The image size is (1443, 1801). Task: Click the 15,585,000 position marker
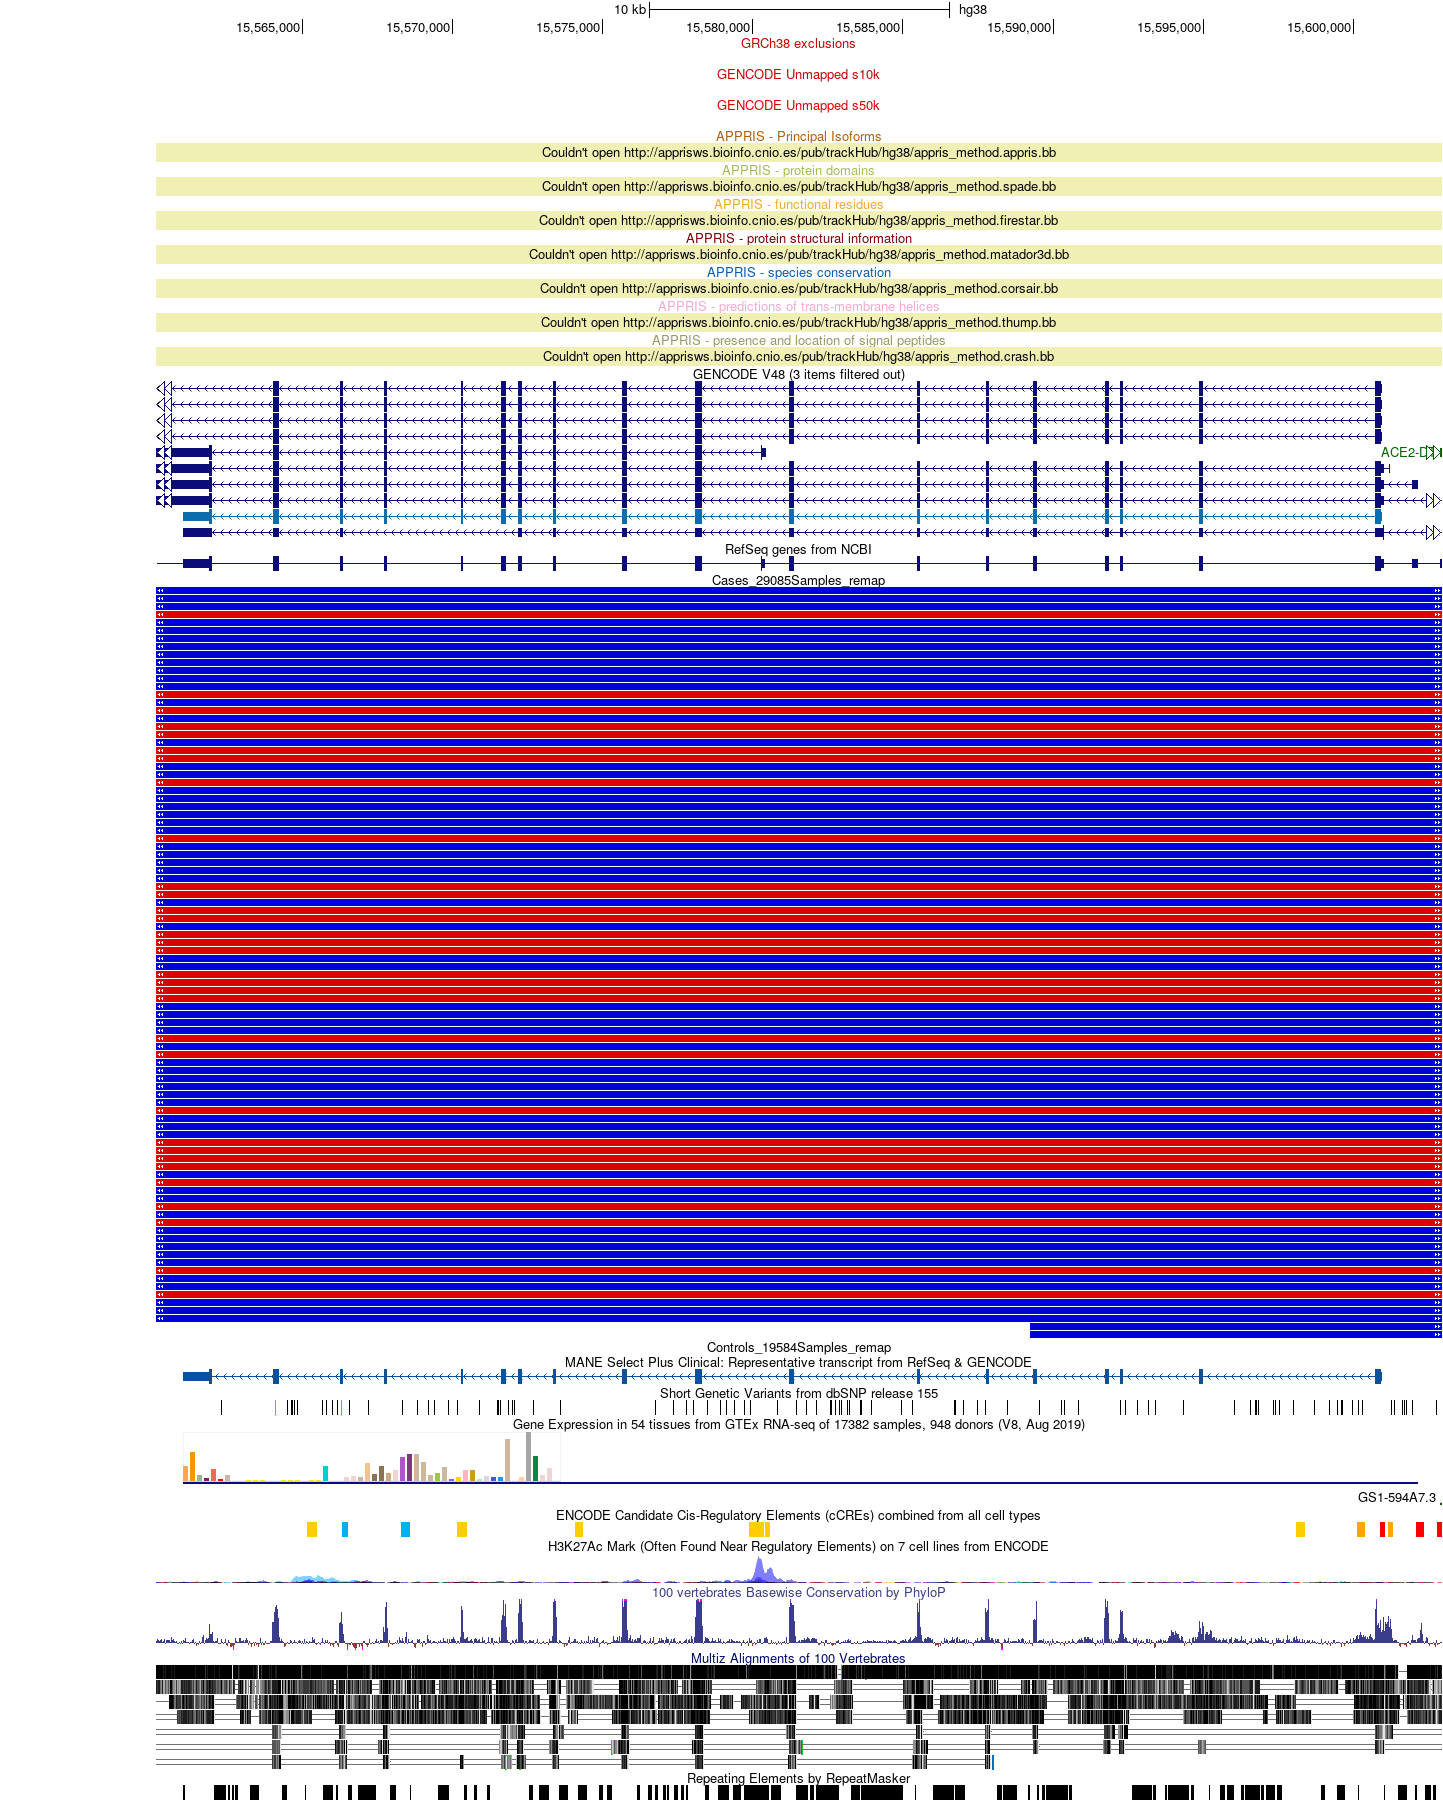868,28
